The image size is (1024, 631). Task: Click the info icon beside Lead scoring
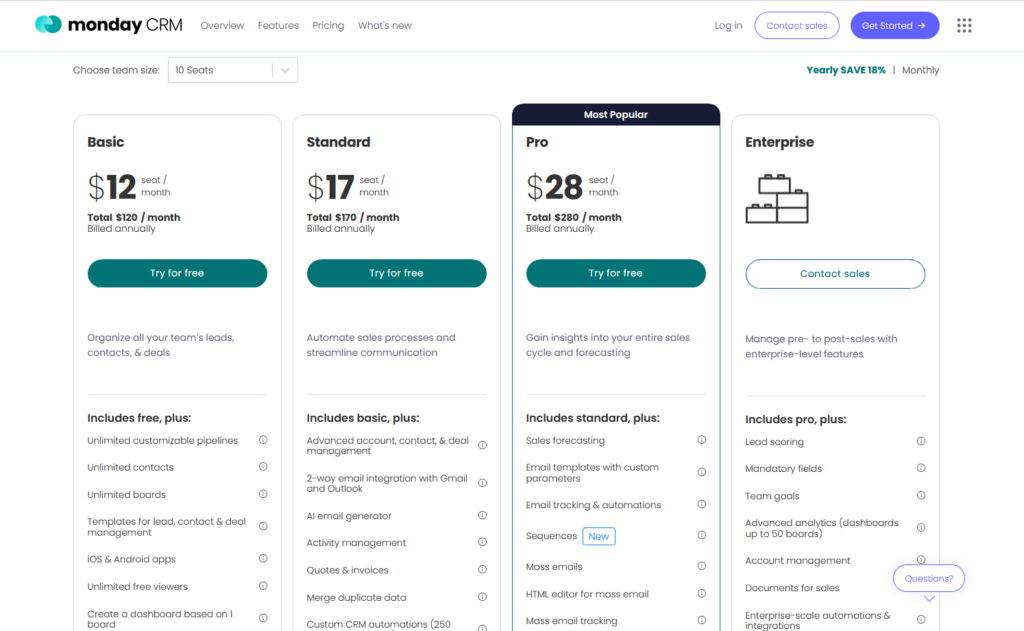tap(921, 441)
